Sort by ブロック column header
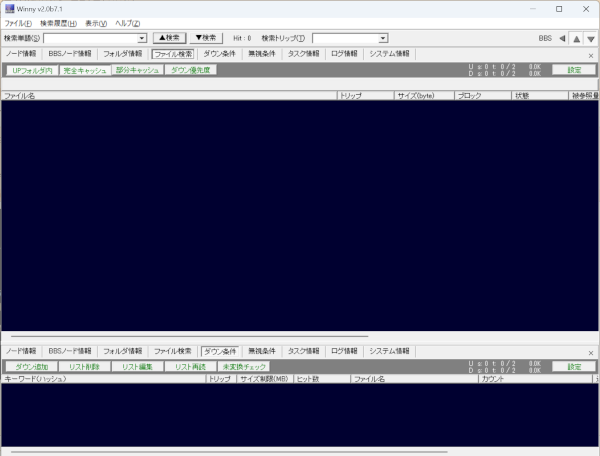Image resolution: width=600 pixels, height=456 pixels. pos(483,96)
